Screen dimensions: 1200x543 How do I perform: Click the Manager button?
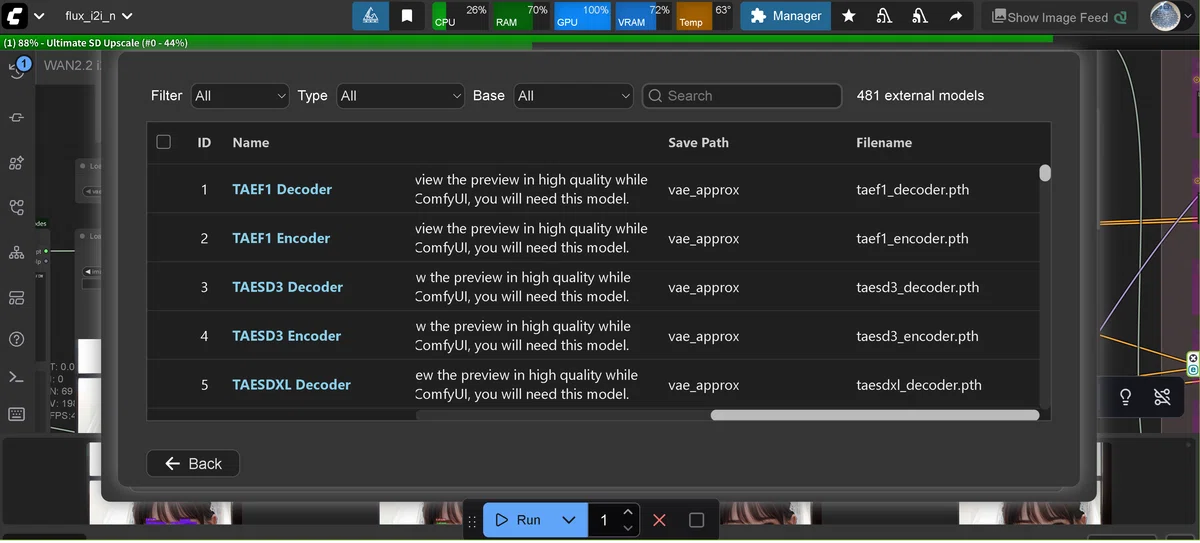point(786,16)
